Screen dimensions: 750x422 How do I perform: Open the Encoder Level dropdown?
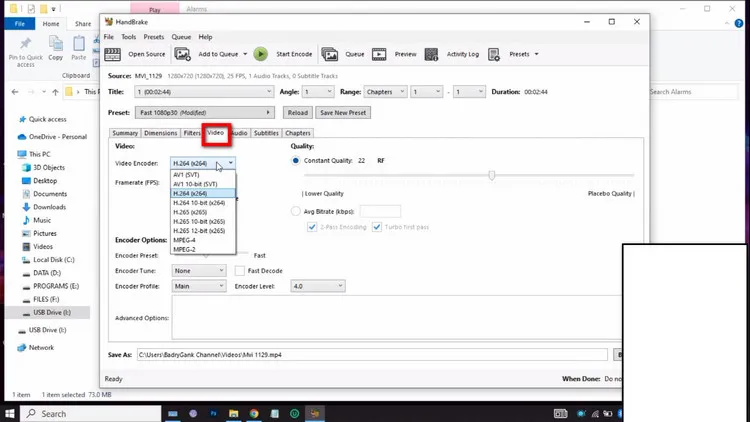[318, 286]
